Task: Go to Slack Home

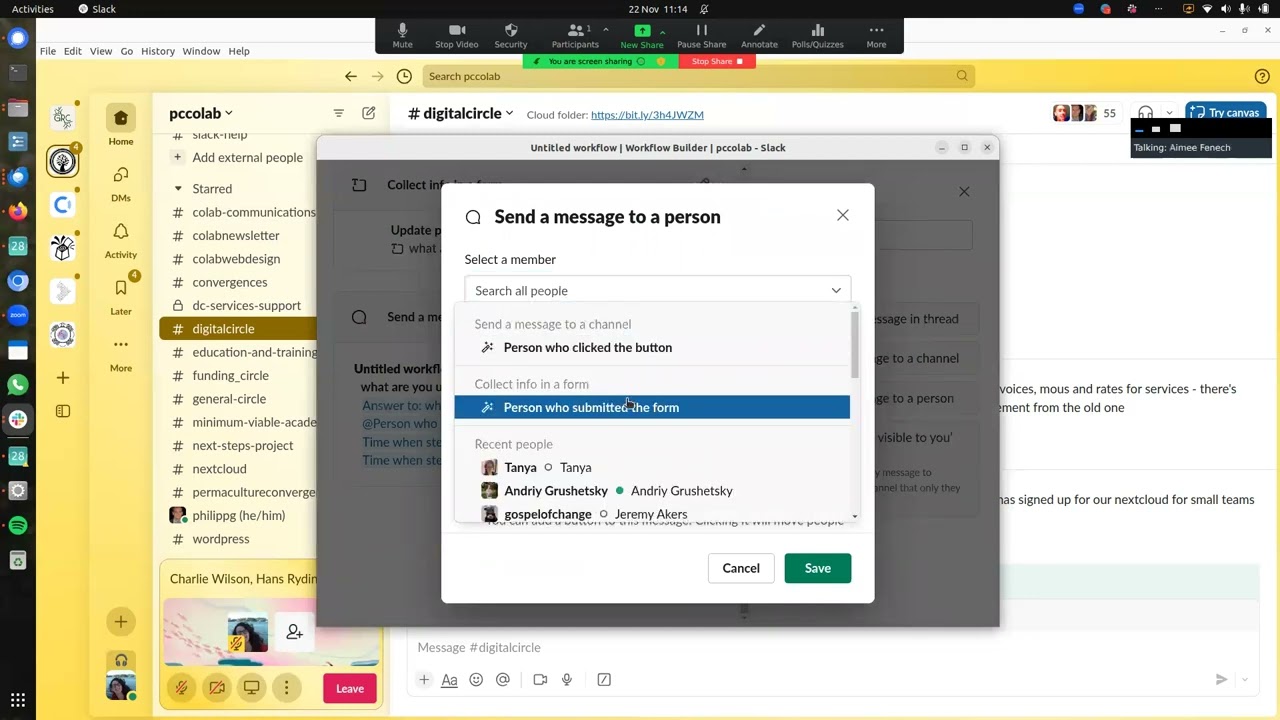Action: (121, 125)
